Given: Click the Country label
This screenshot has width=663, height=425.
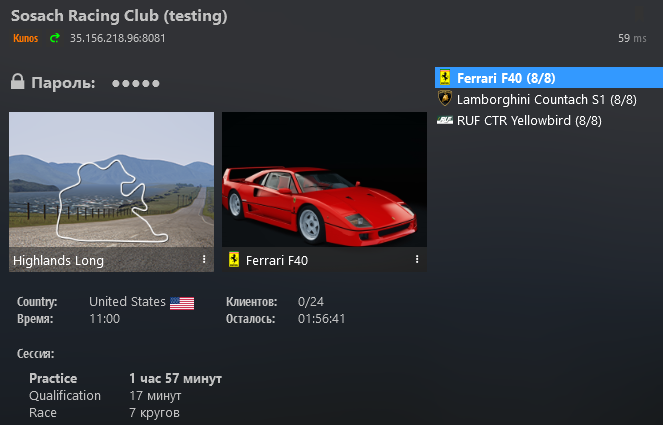Looking at the screenshot, I should [x=37, y=302].
